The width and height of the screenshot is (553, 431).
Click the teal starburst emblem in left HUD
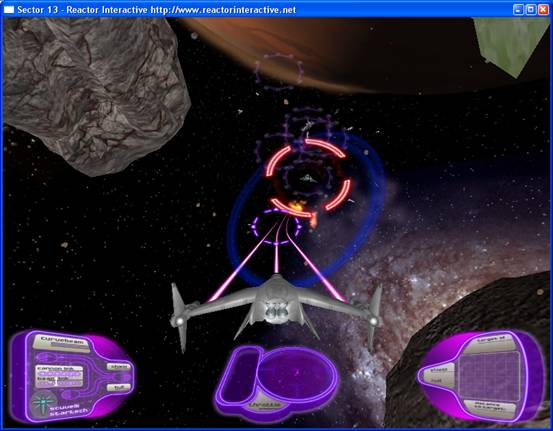click(x=43, y=403)
